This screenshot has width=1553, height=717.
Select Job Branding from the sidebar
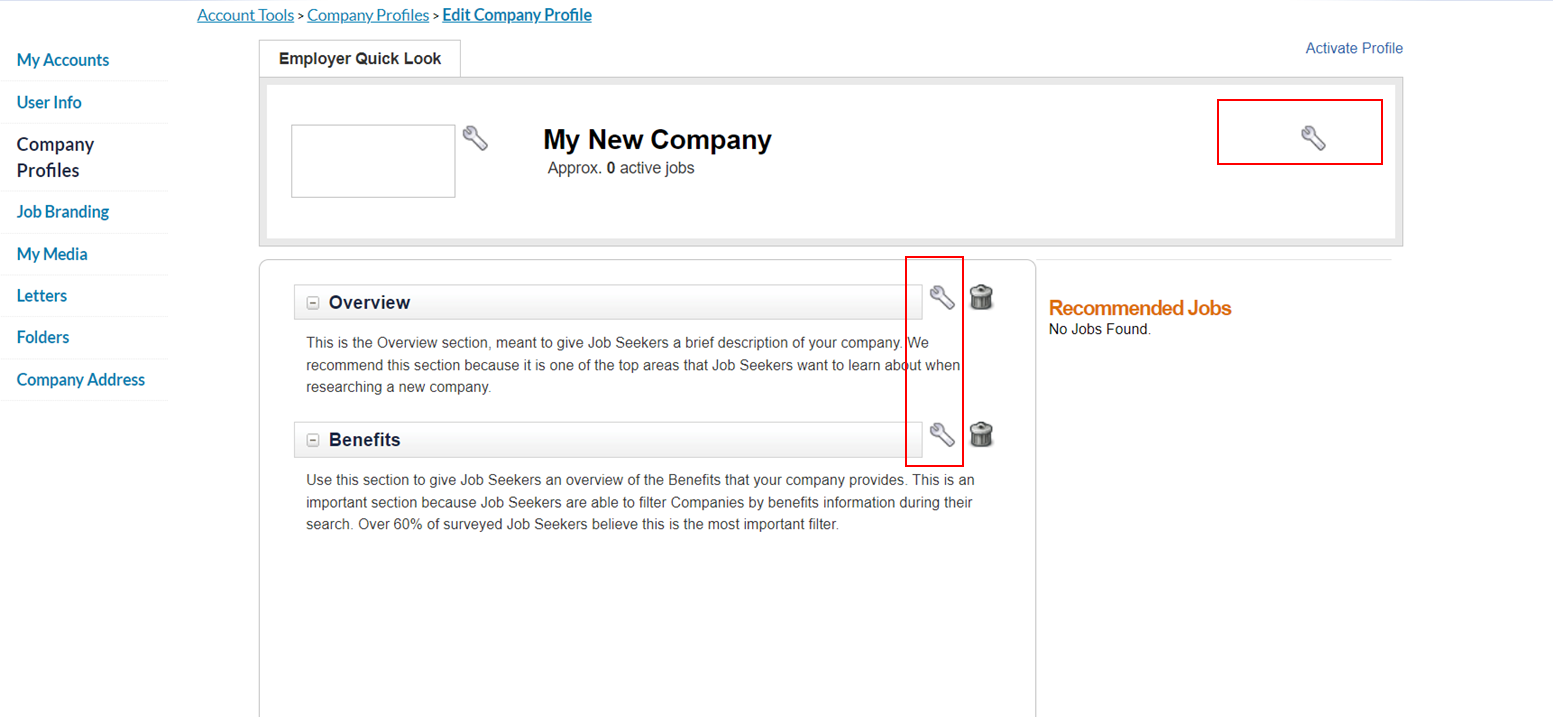pyautogui.click(x=62, y=211)
